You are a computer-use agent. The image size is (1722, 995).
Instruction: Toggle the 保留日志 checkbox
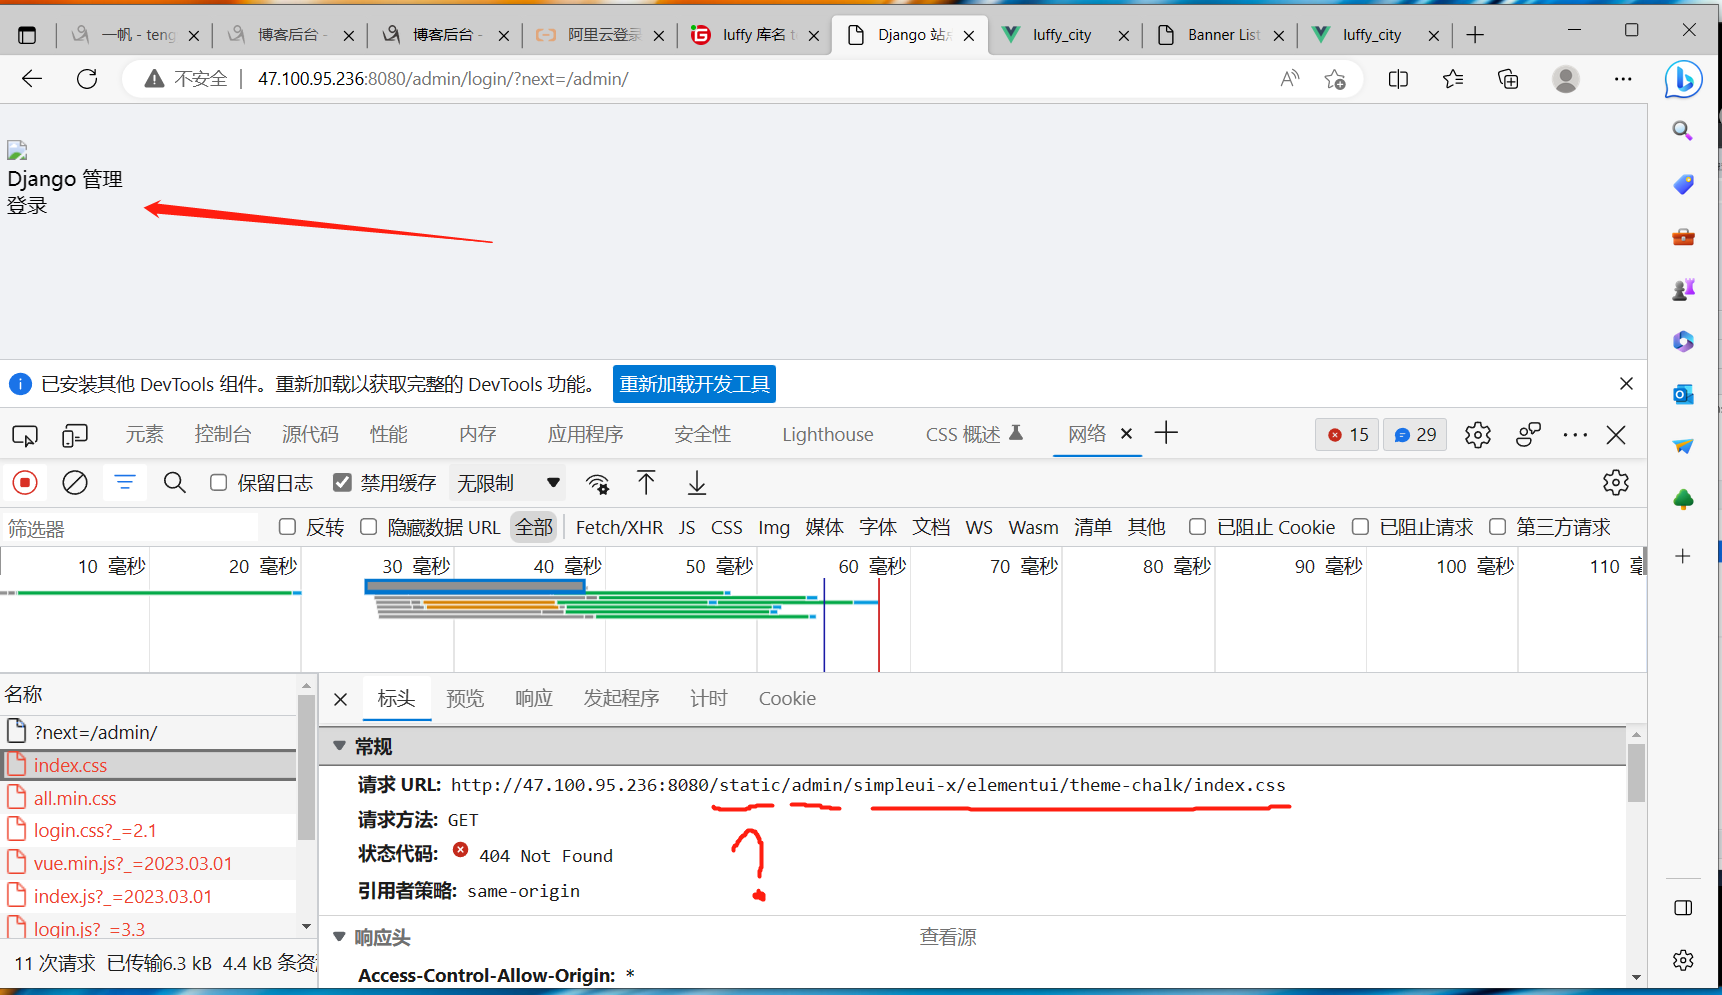pyautogui.click(x=219, y=483)
